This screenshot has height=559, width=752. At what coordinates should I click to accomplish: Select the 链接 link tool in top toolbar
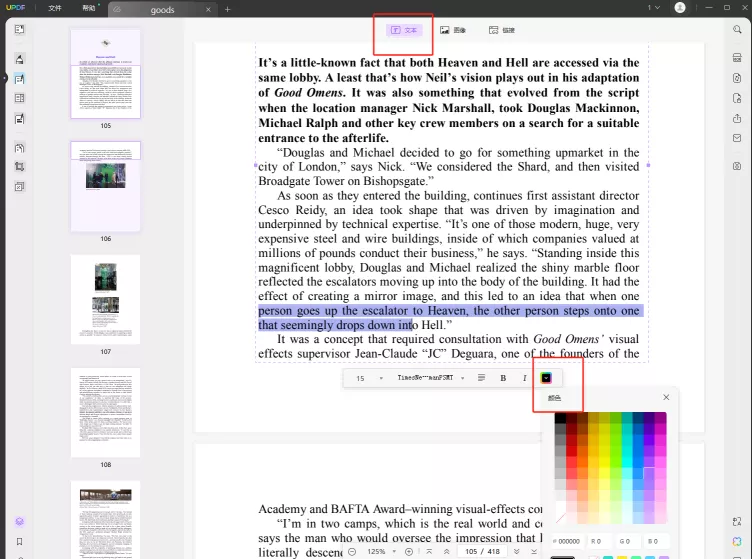[502, 30]
